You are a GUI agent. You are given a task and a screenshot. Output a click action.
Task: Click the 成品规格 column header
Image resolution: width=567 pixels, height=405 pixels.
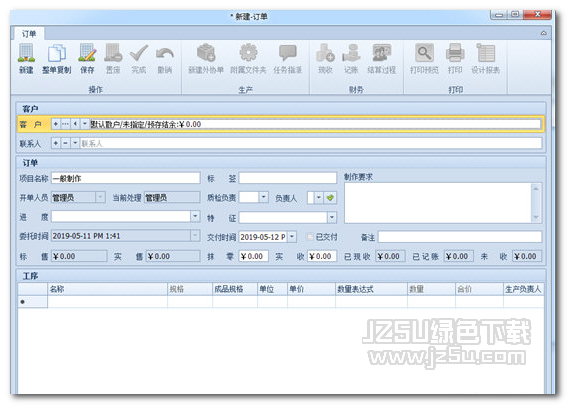[235, 289]
